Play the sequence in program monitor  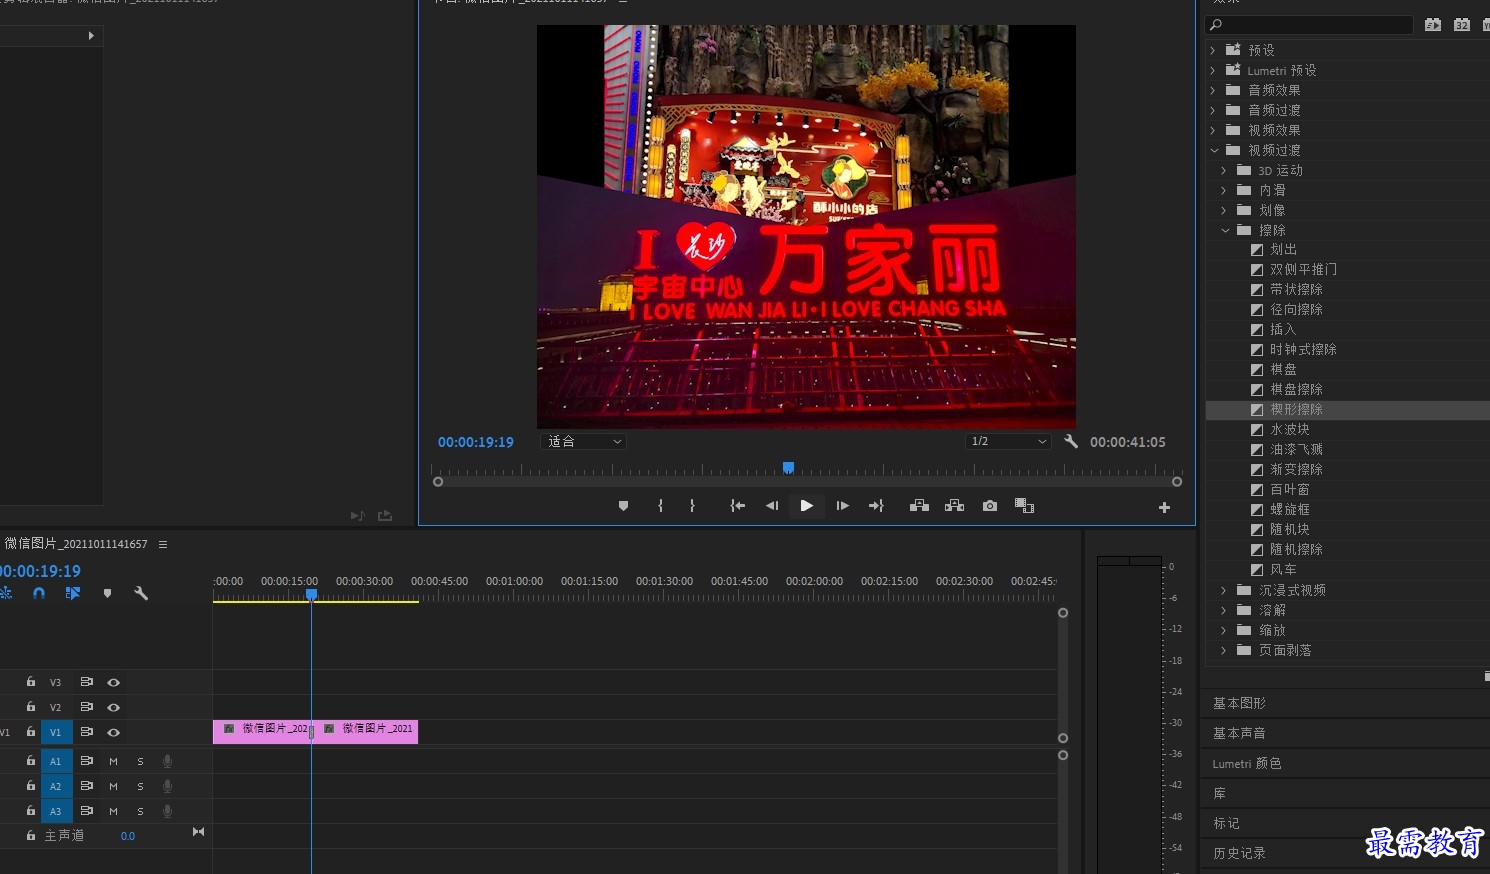pyautogui.click(x=806, y=506)
